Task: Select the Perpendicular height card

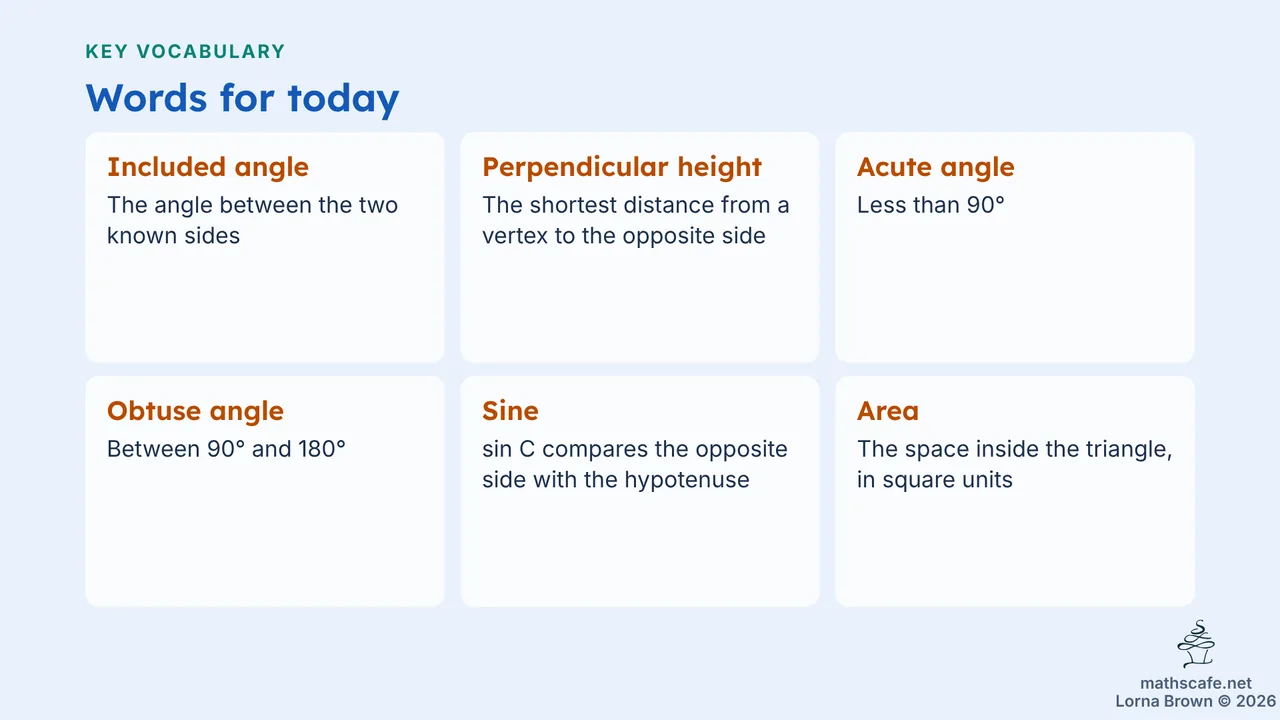Action: click(640, 247)
